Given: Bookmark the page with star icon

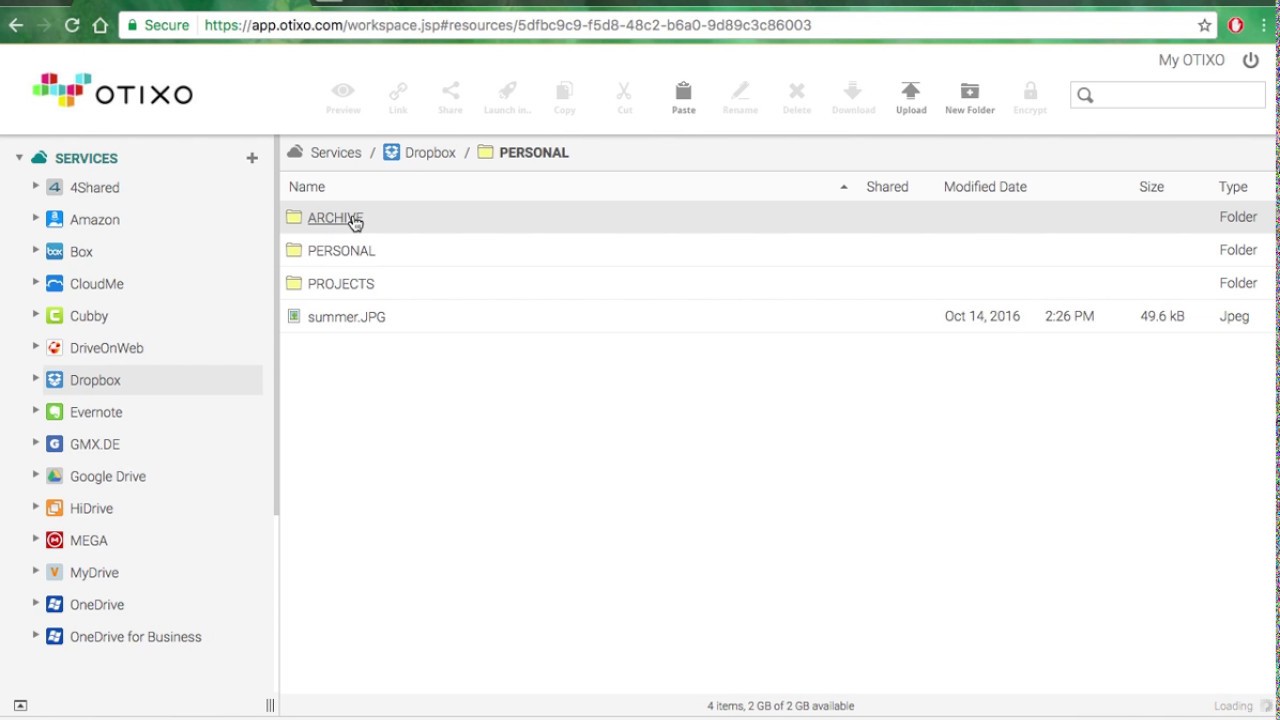Looking at the screenshot, I should [x=1205, y=25].
